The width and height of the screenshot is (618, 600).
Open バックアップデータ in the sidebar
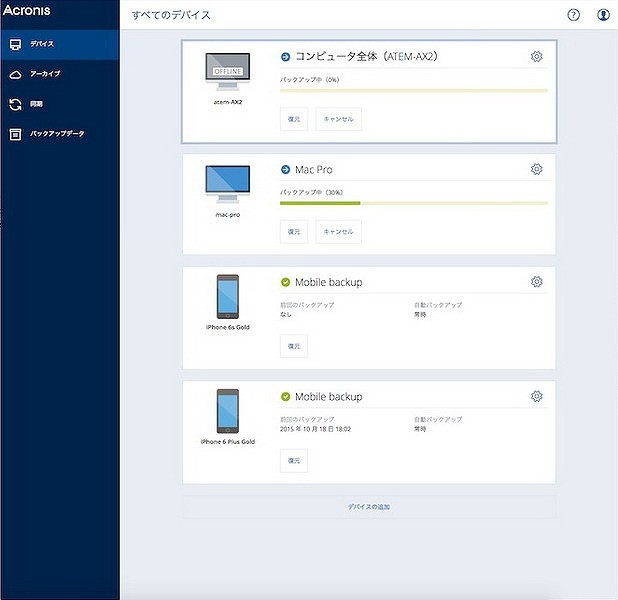tap(60, 134)
